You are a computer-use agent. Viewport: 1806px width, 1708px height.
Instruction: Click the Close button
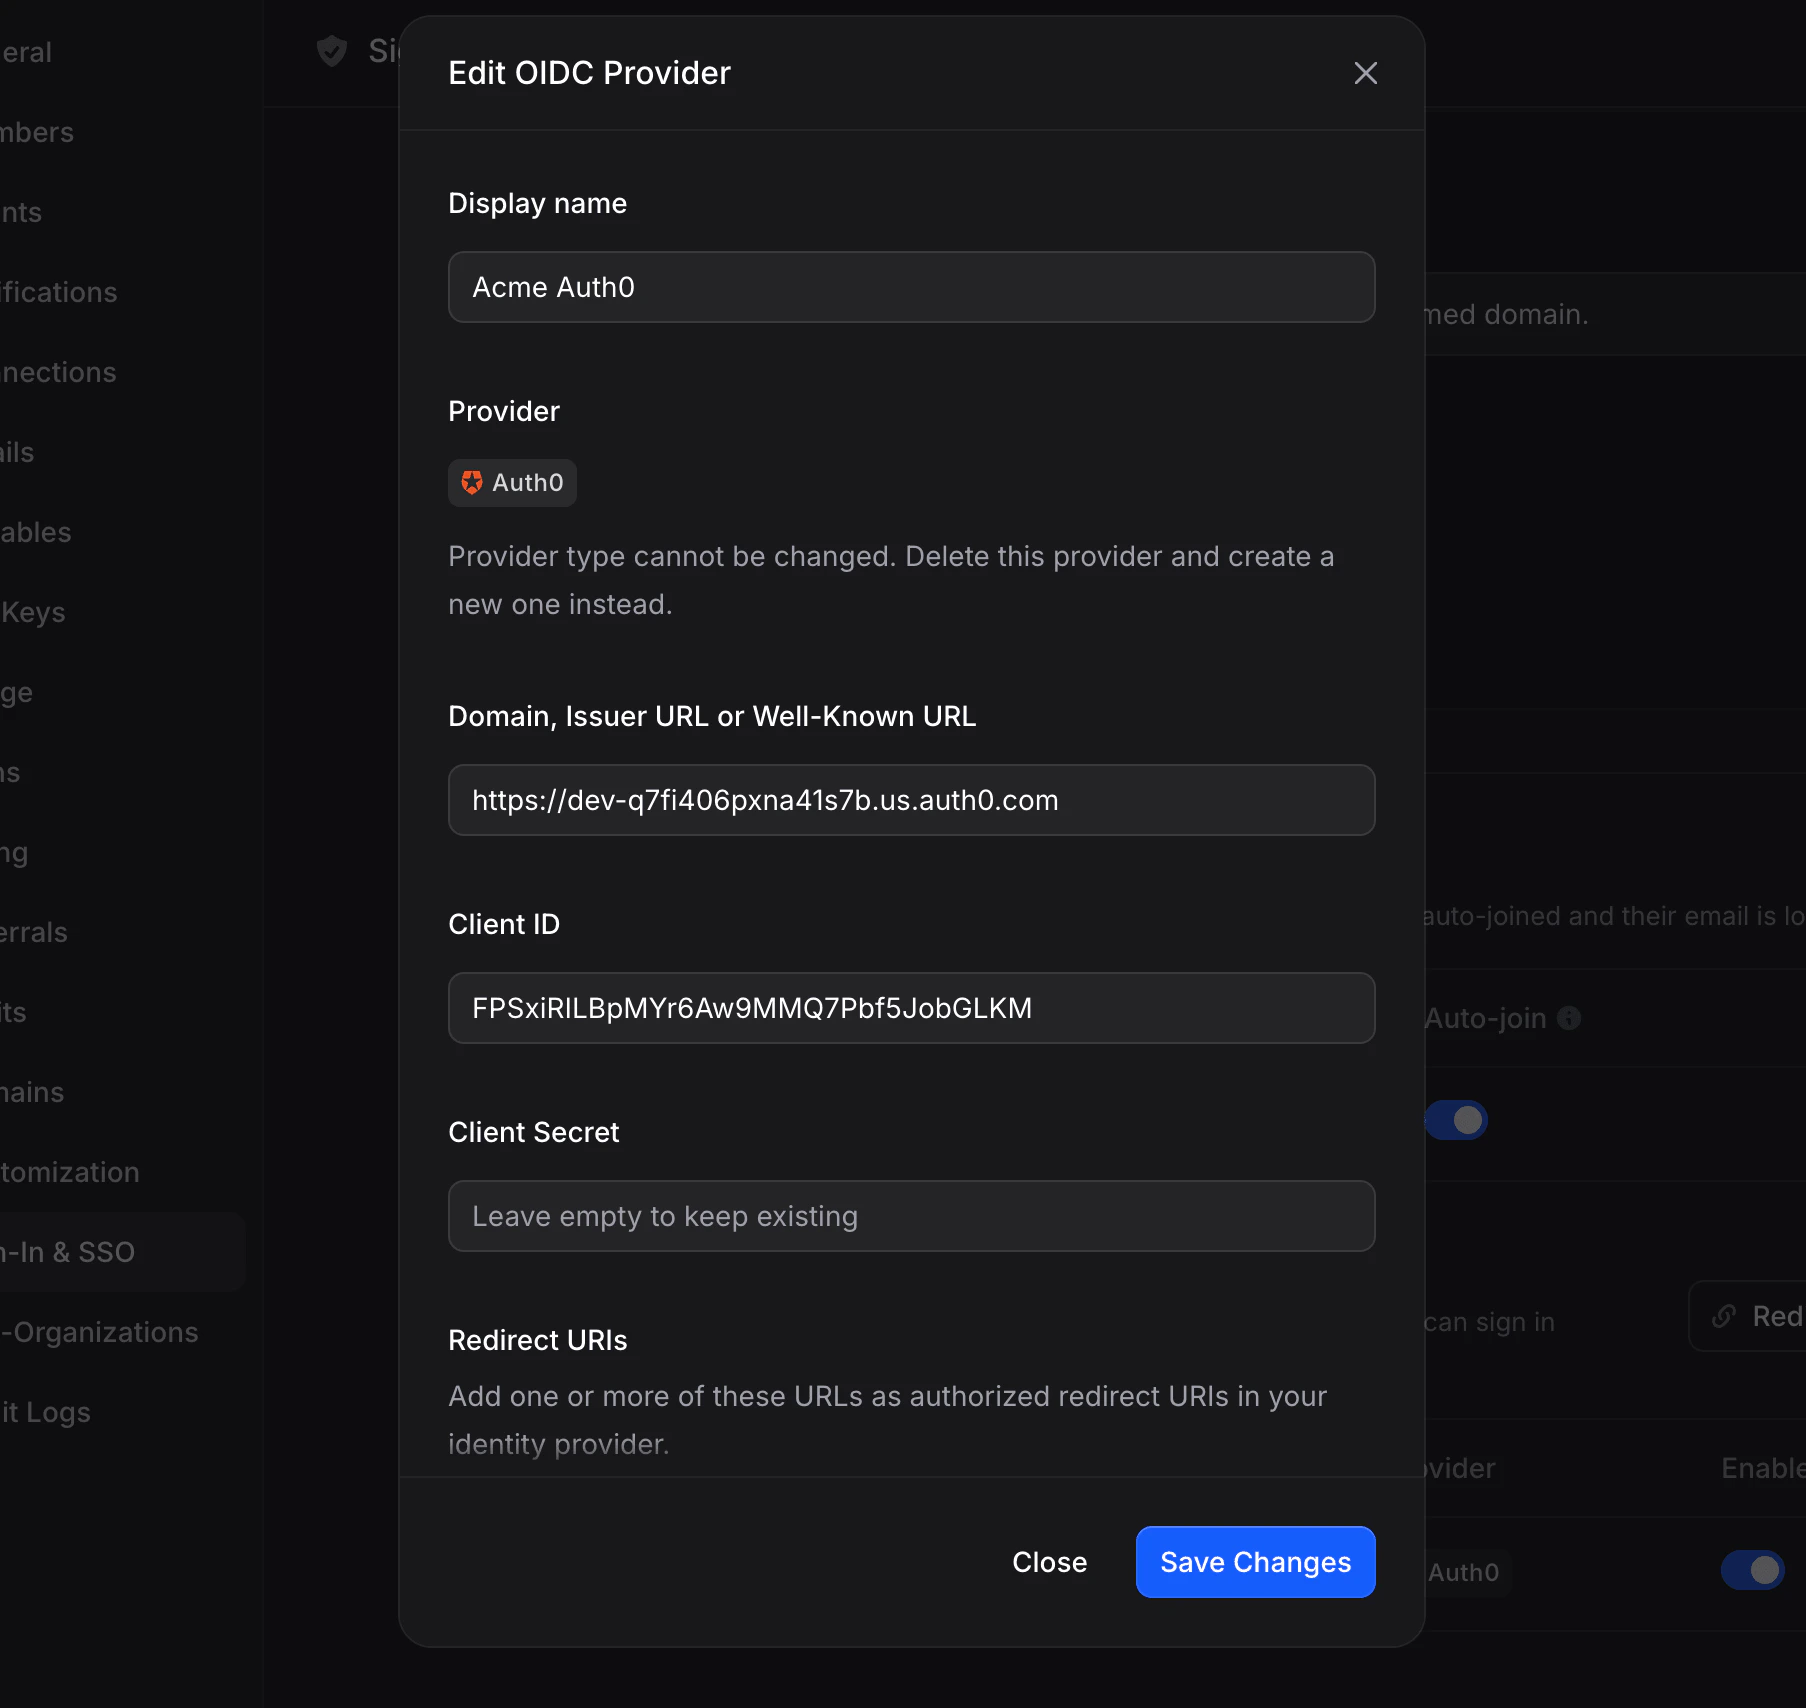[x=1049, y=1562]
